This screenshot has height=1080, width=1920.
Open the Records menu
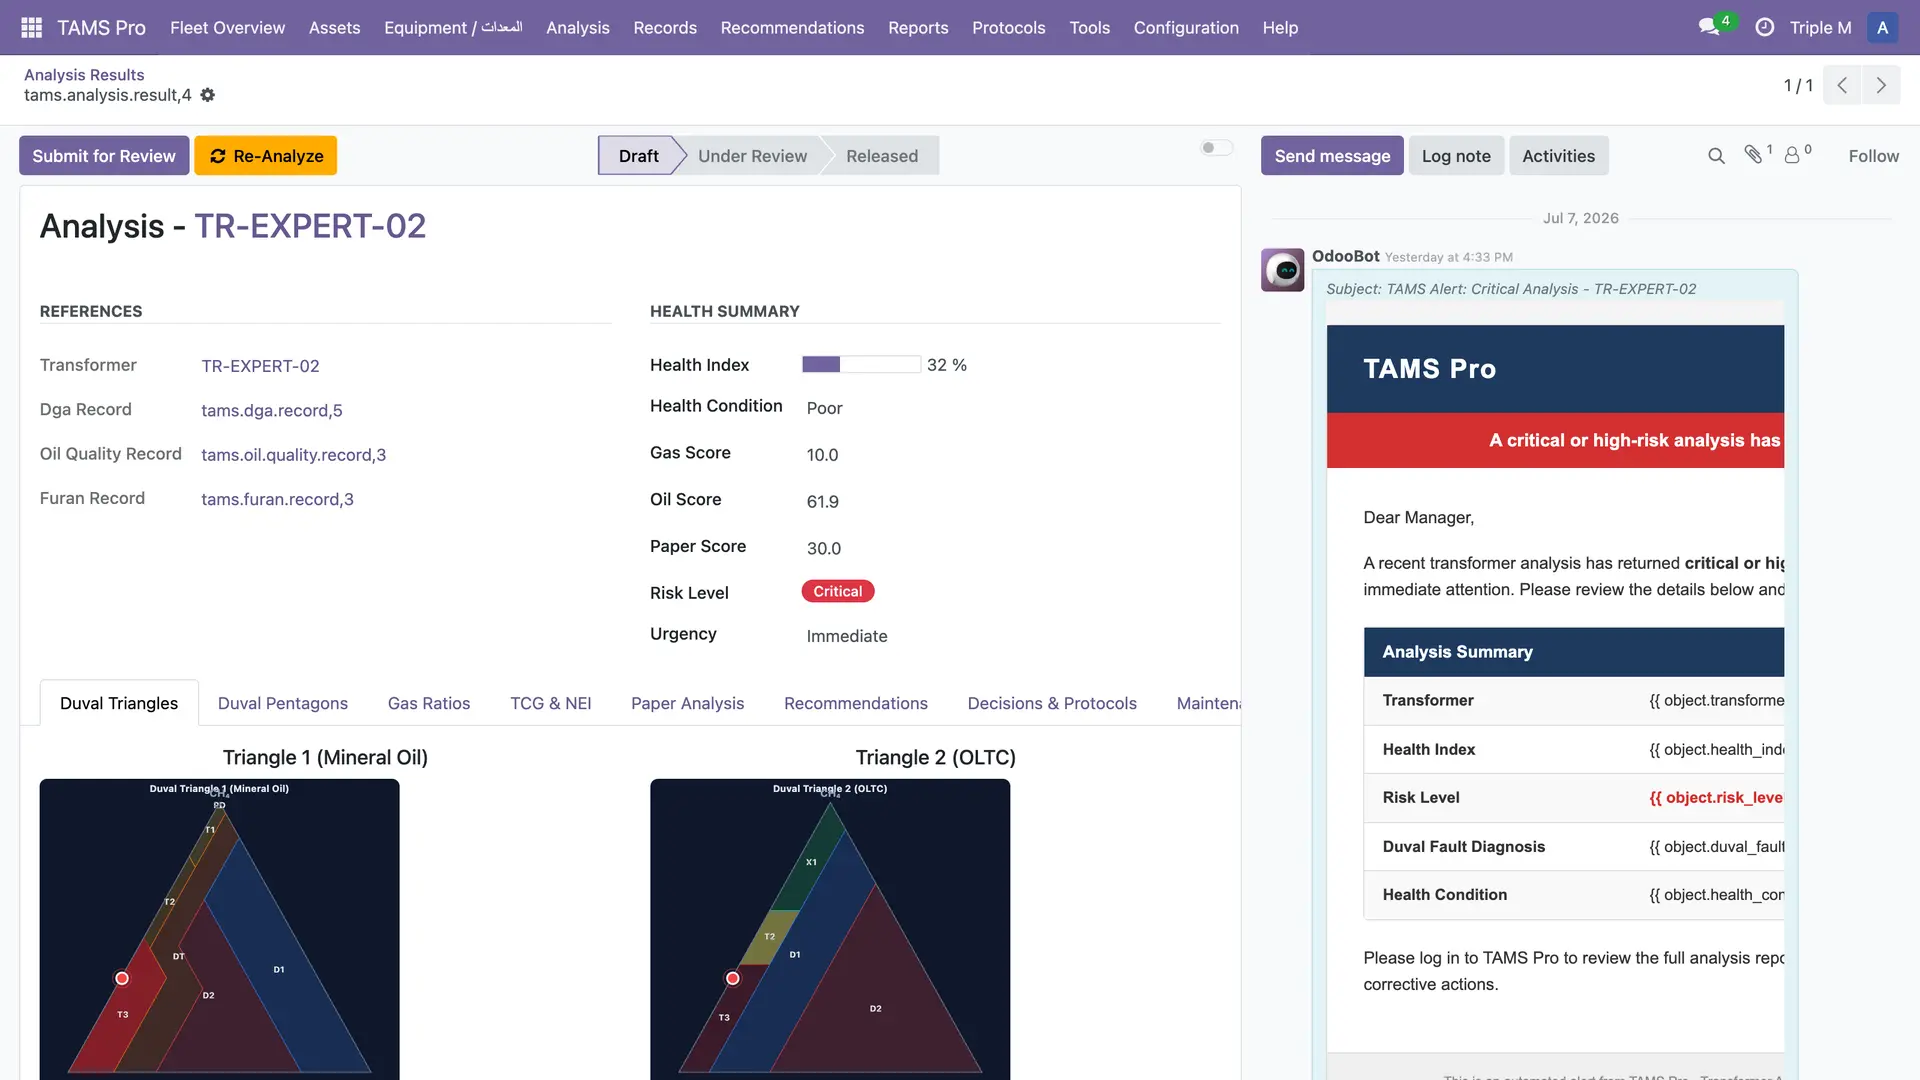coord(665,28)
